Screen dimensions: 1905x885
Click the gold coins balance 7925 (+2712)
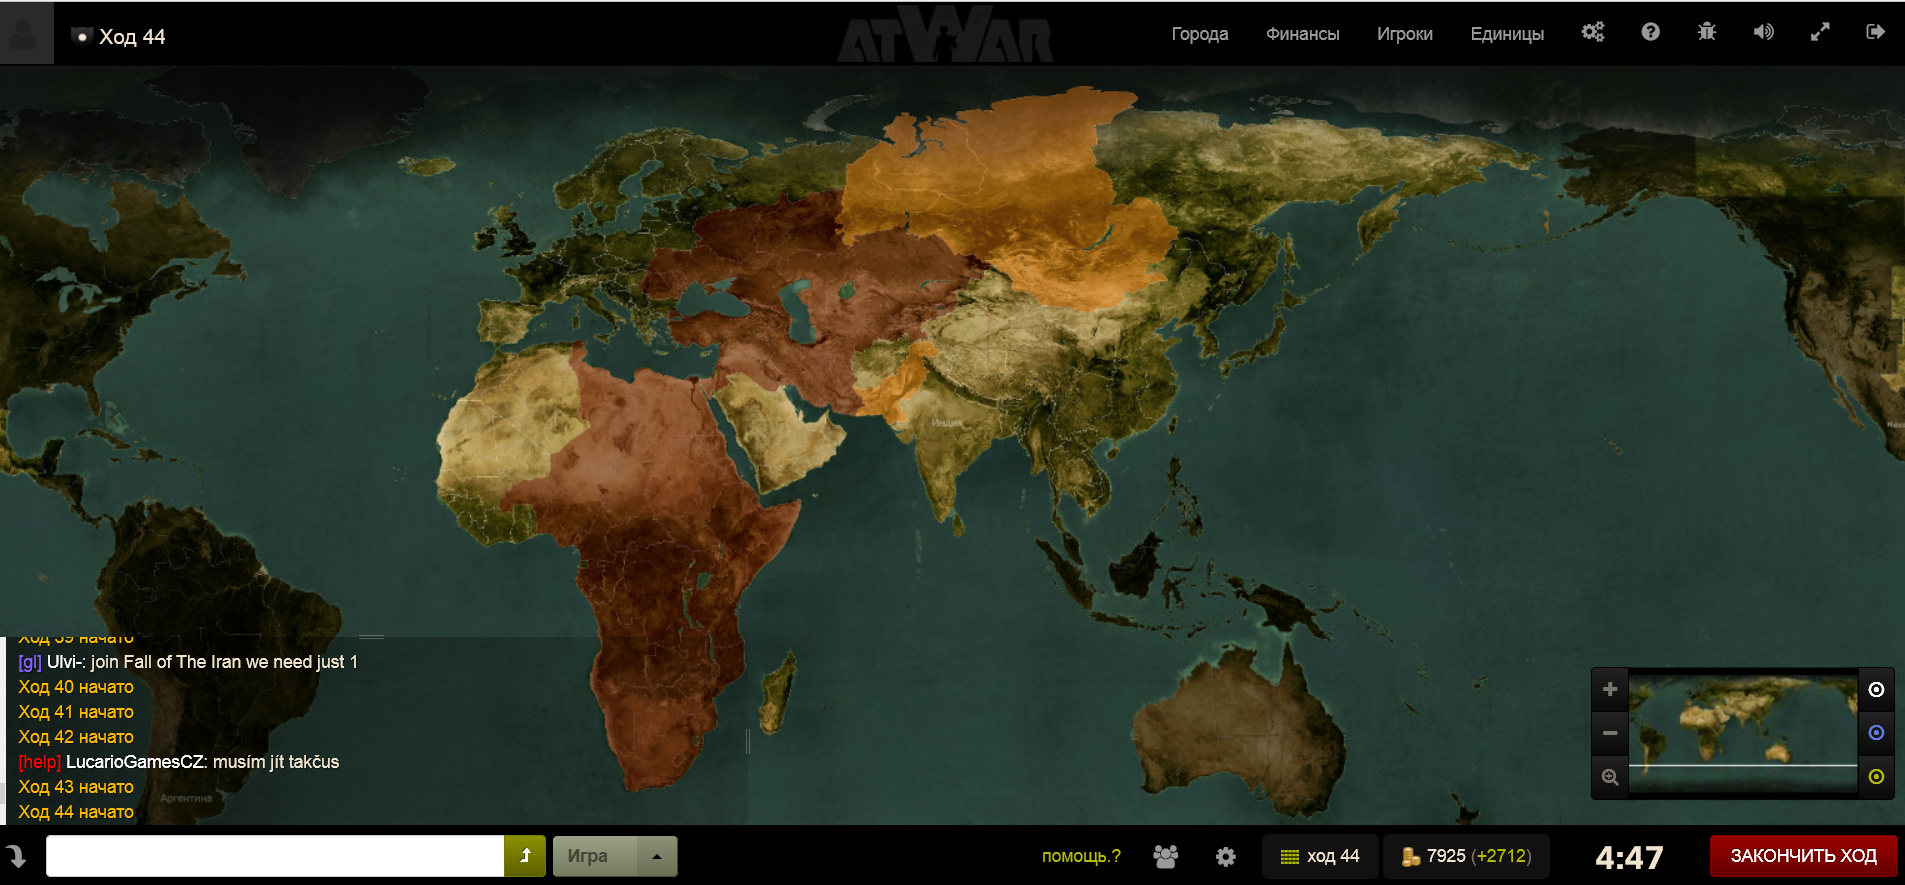[1466, 856]
